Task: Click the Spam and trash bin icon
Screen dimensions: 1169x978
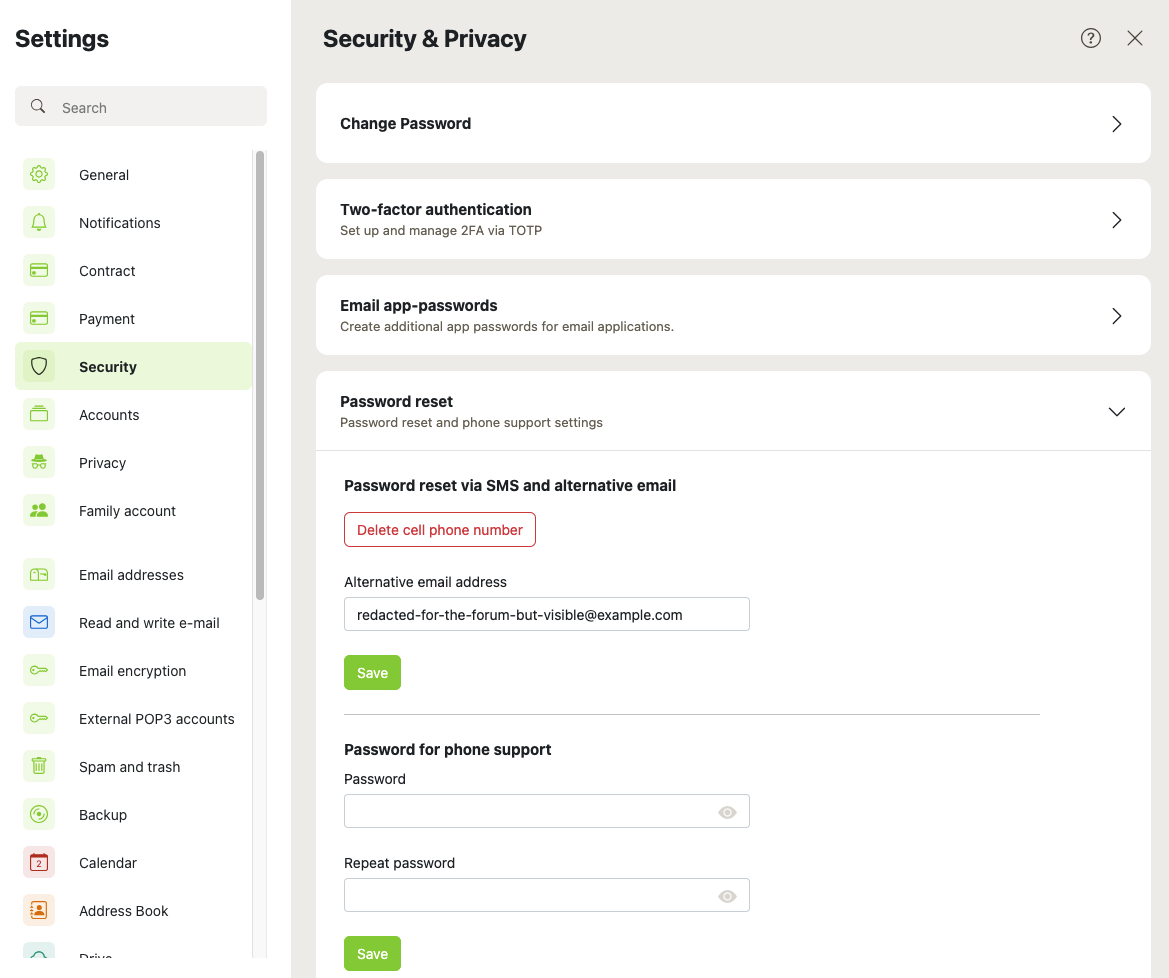Action: pyautogui.click(x=39, y=766)
